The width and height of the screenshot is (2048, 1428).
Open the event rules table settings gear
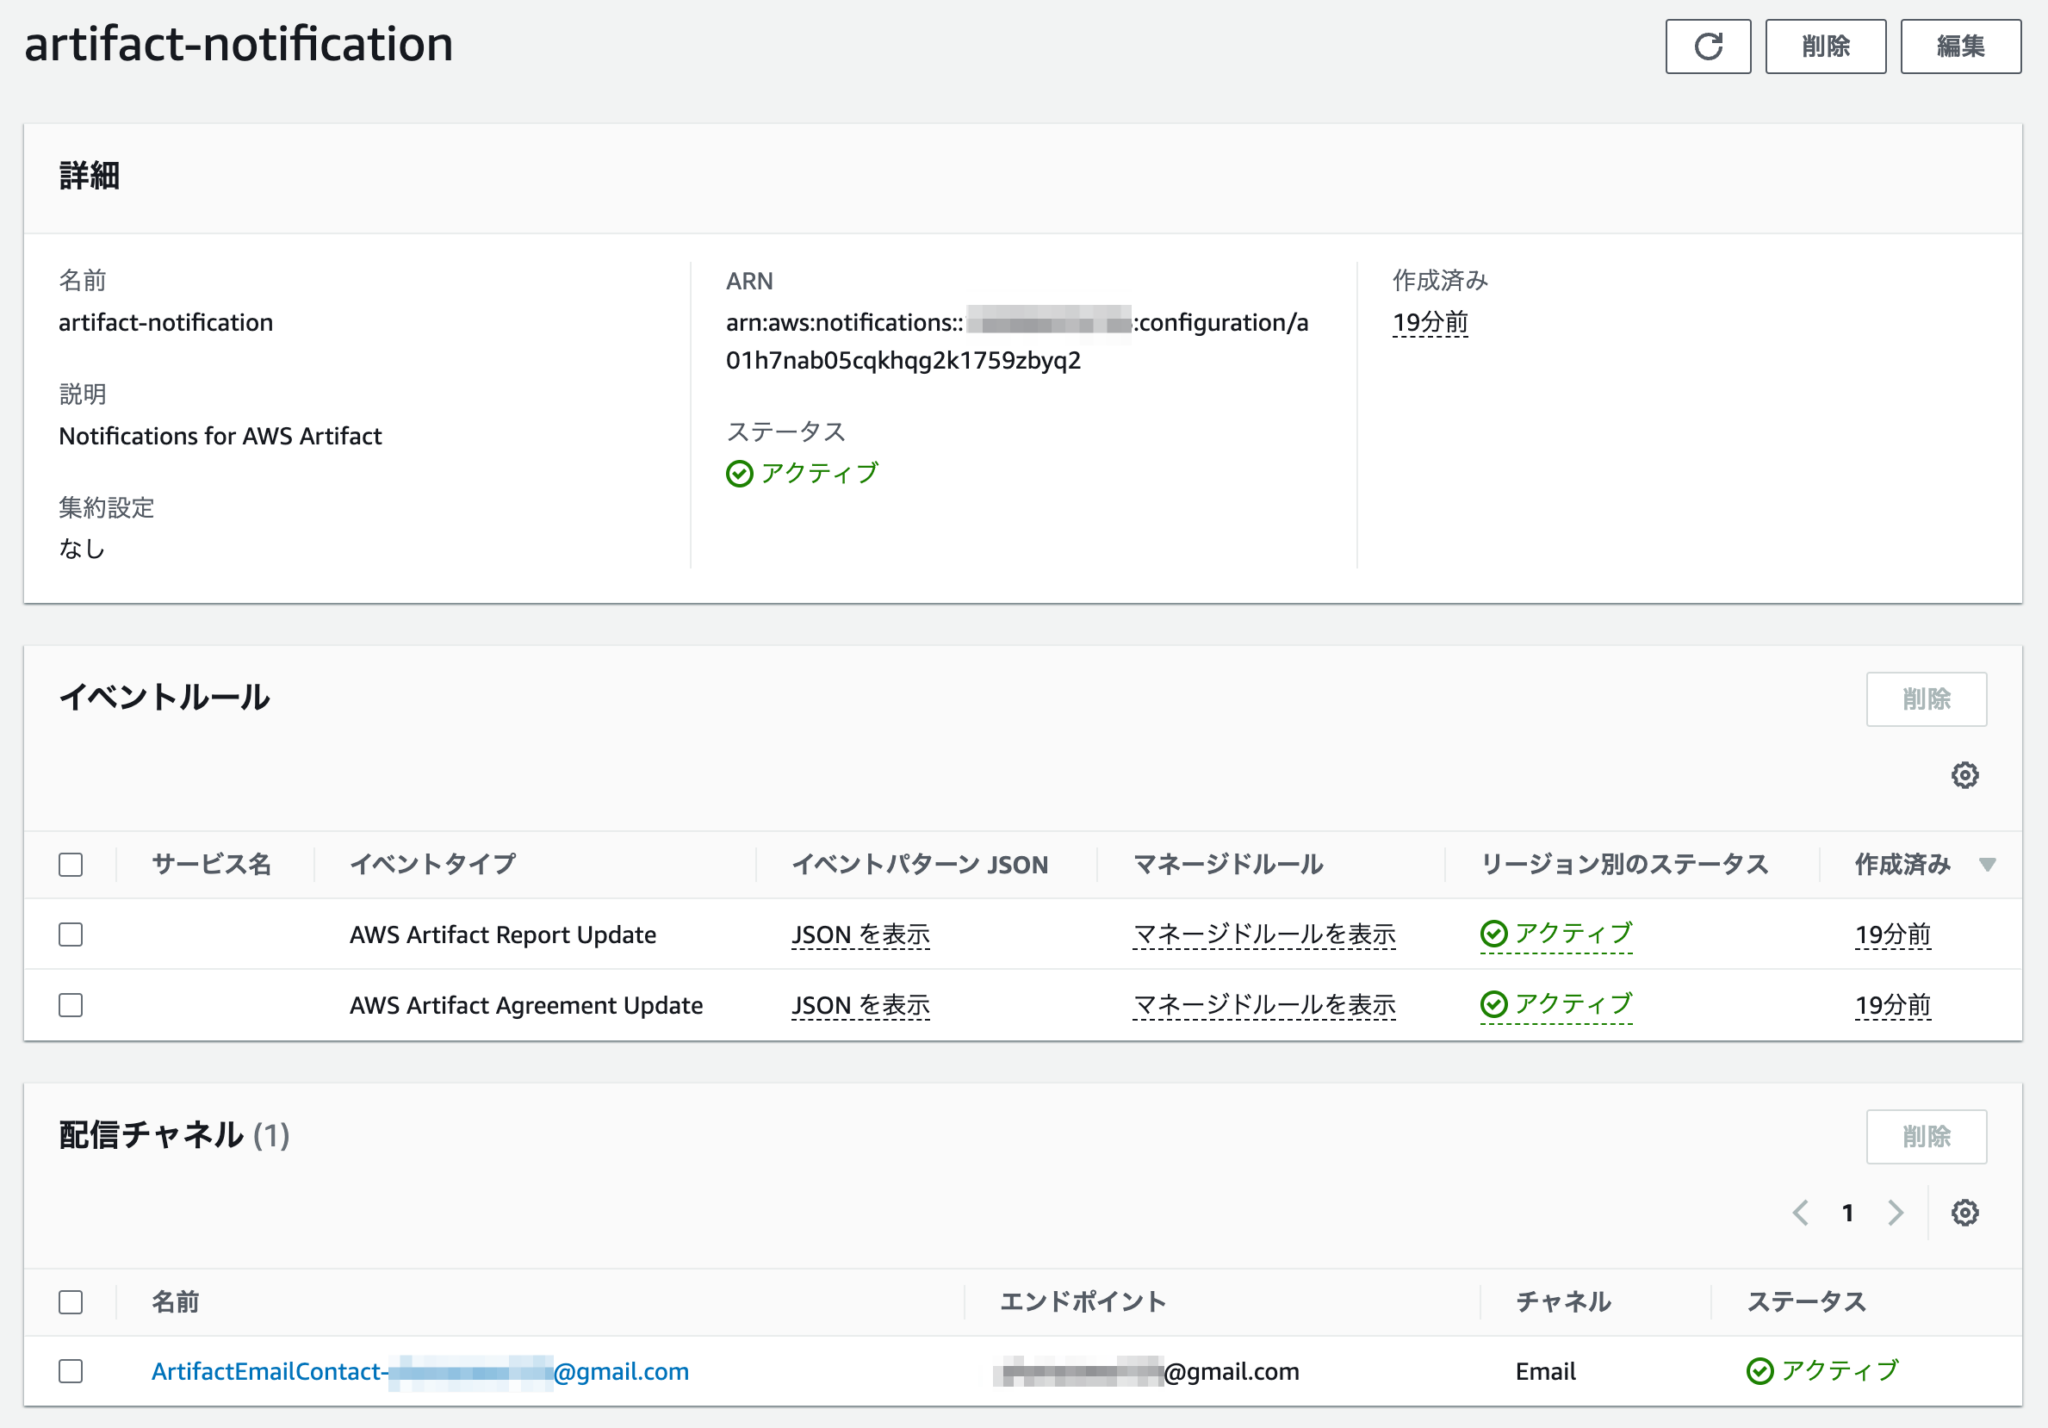[1965, 775]
